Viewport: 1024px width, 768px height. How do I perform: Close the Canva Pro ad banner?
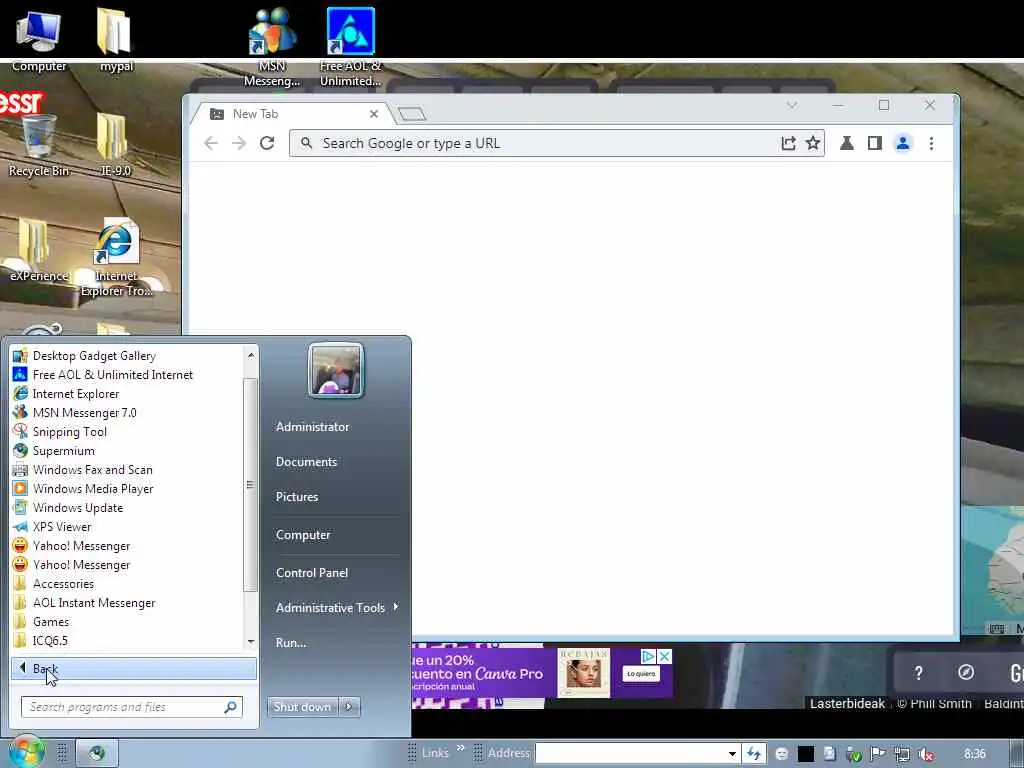tap(664, 656)
